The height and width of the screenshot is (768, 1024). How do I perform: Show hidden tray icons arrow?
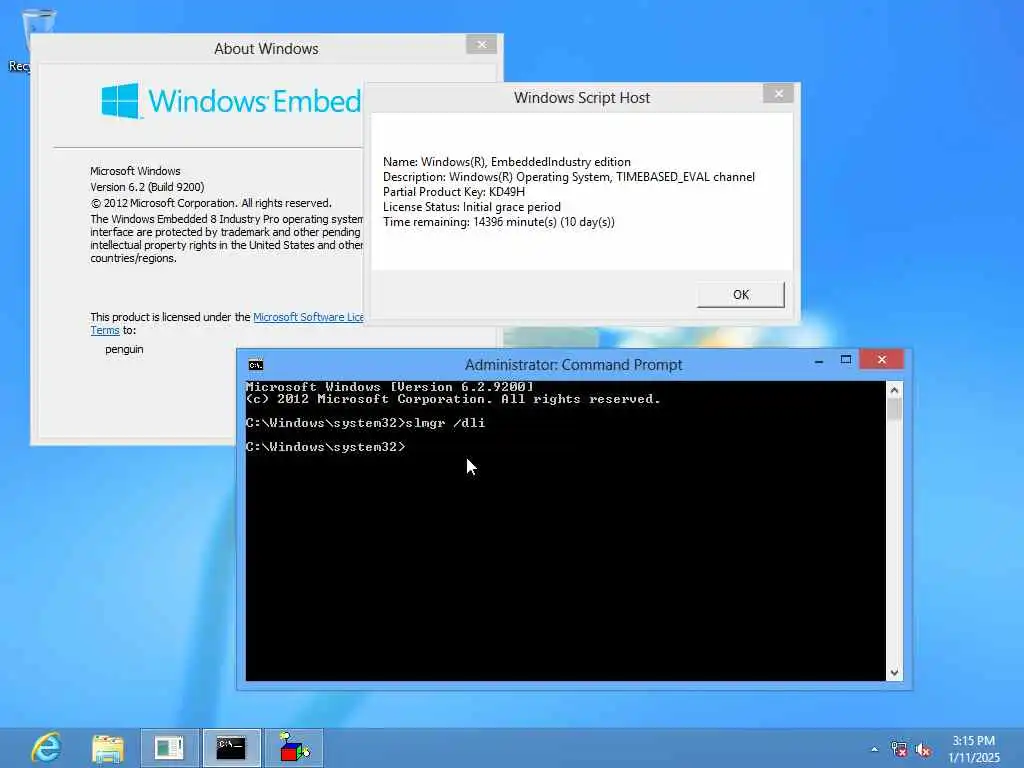[874, 750]
